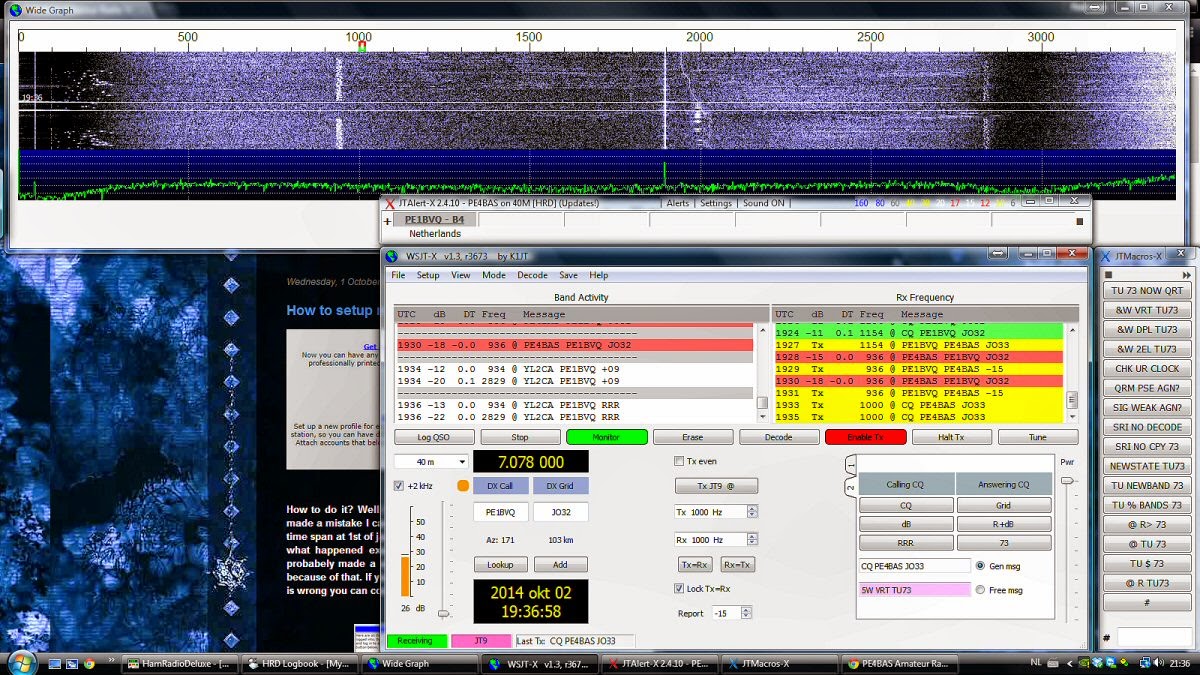Open the Save menu in WSJT-X
1200x675 pixels.
pyautogui.click(x=568, y=275)
